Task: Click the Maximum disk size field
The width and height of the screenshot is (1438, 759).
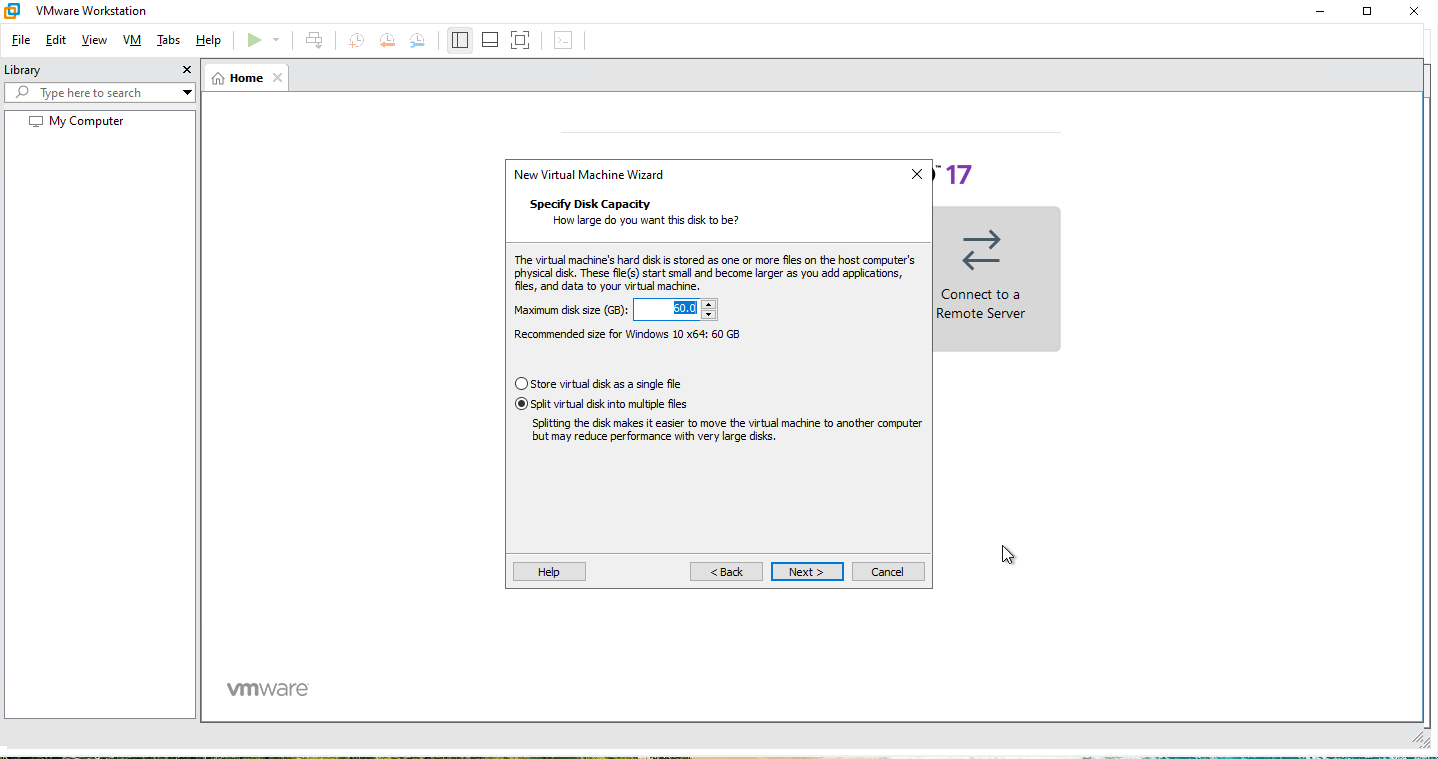Action: pos(666,309)
